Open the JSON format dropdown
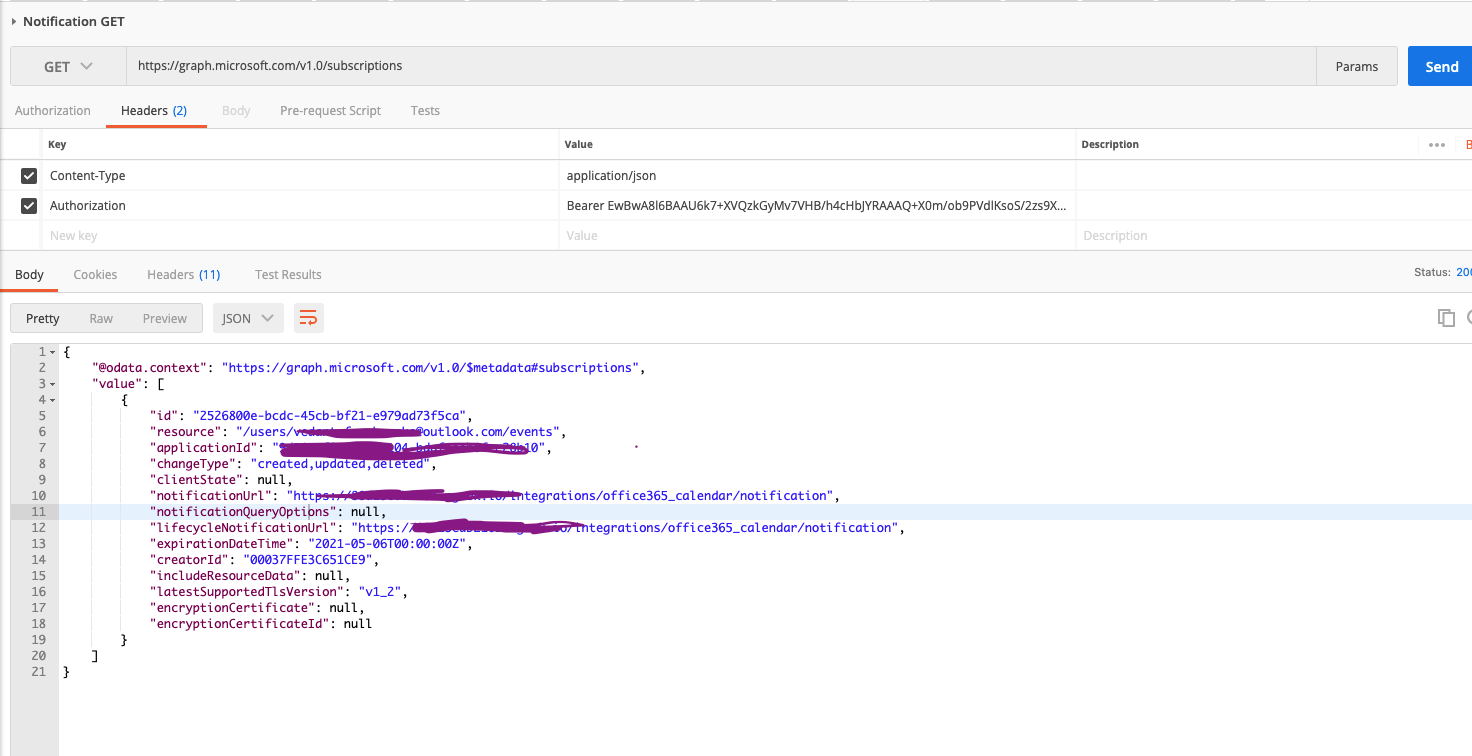The image size is (1472, 756). click(248, 318)
